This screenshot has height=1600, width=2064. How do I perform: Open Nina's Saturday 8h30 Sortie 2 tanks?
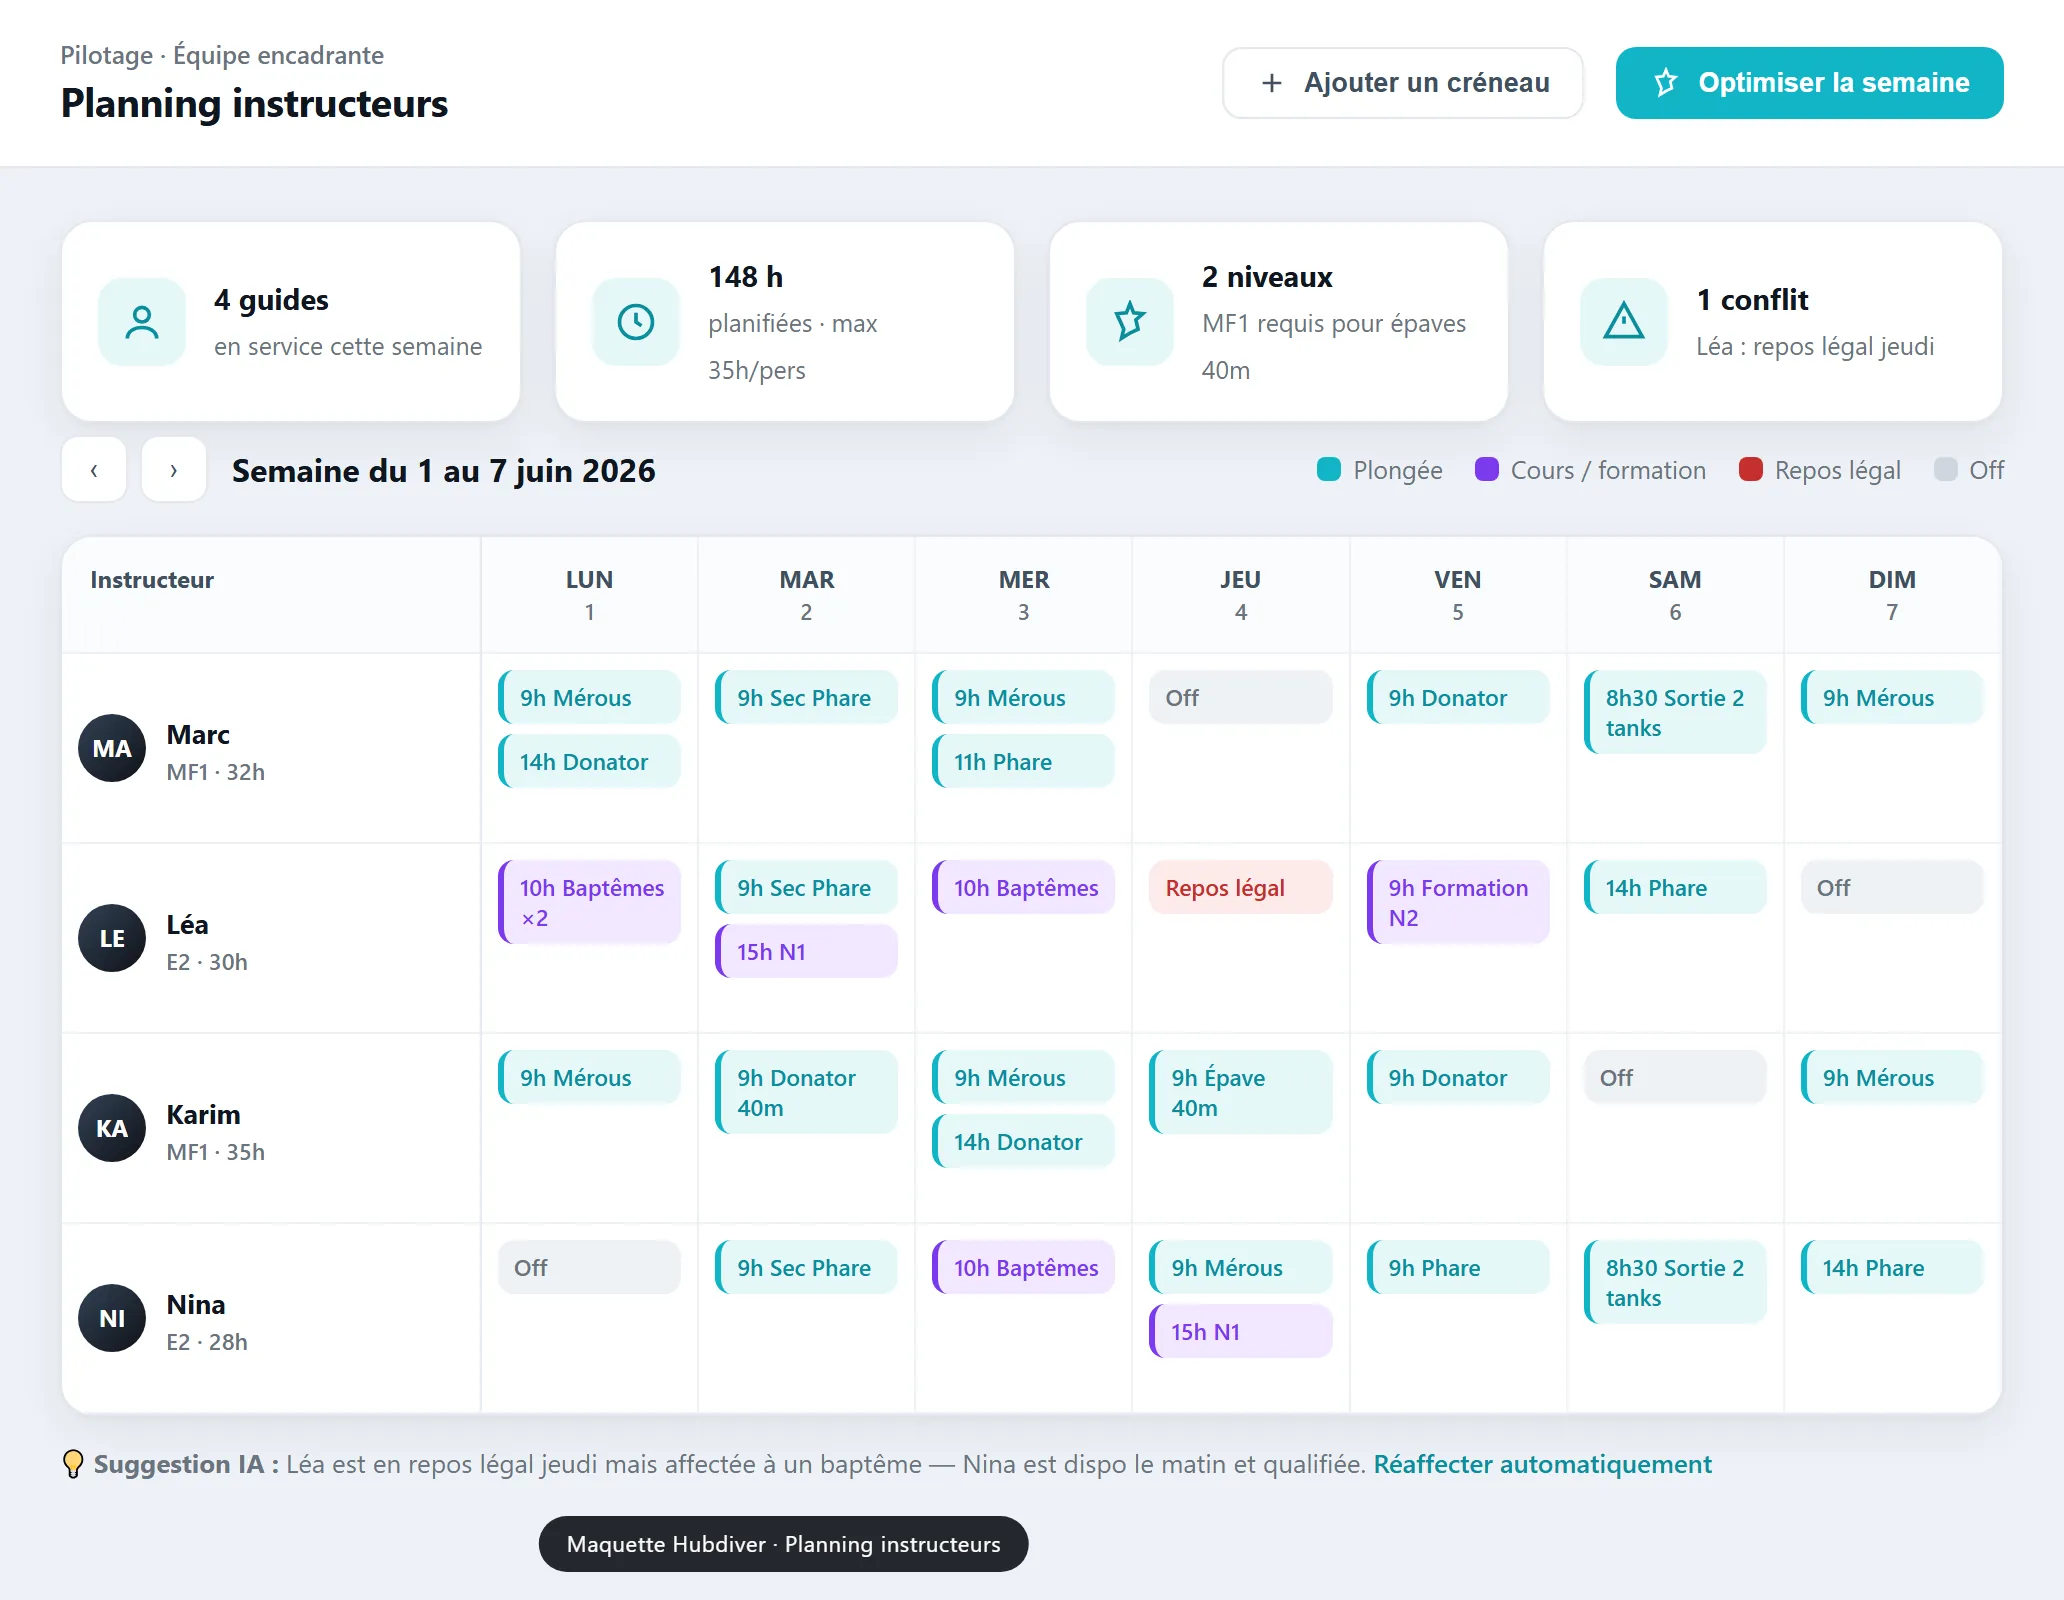[x=1675, y=1282]
